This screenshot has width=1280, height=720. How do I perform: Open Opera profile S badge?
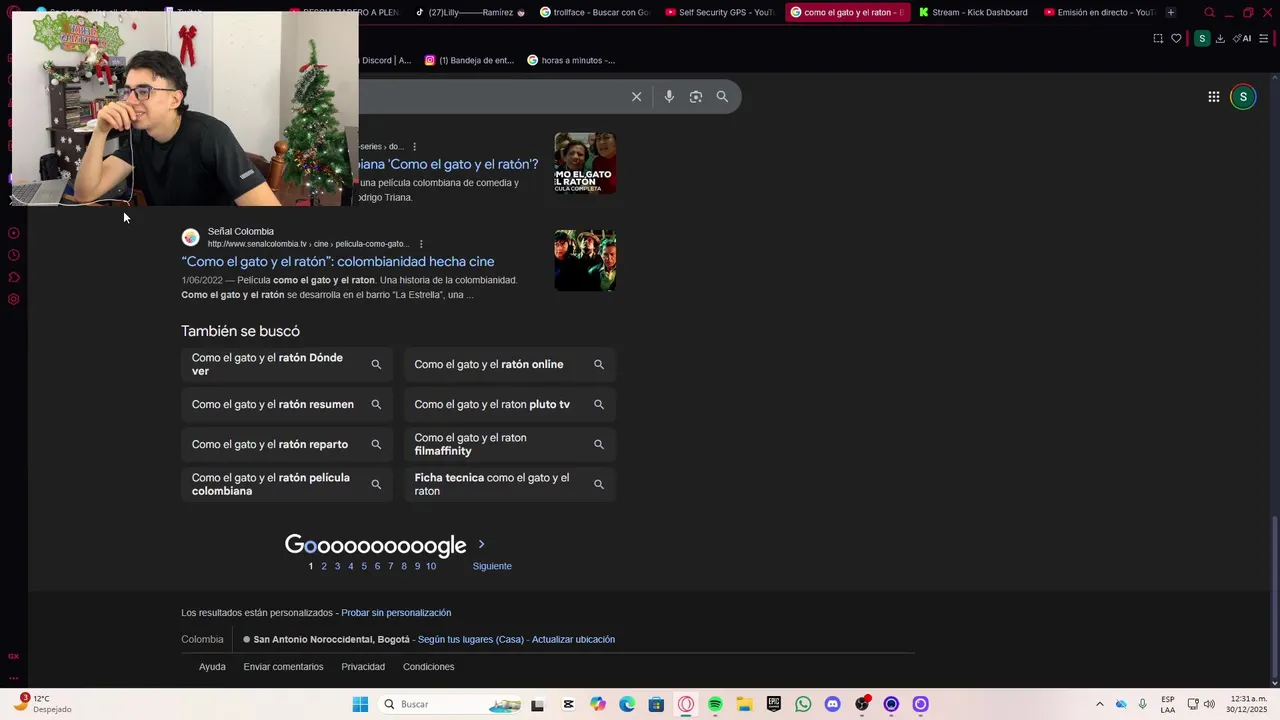point(1202,39)
